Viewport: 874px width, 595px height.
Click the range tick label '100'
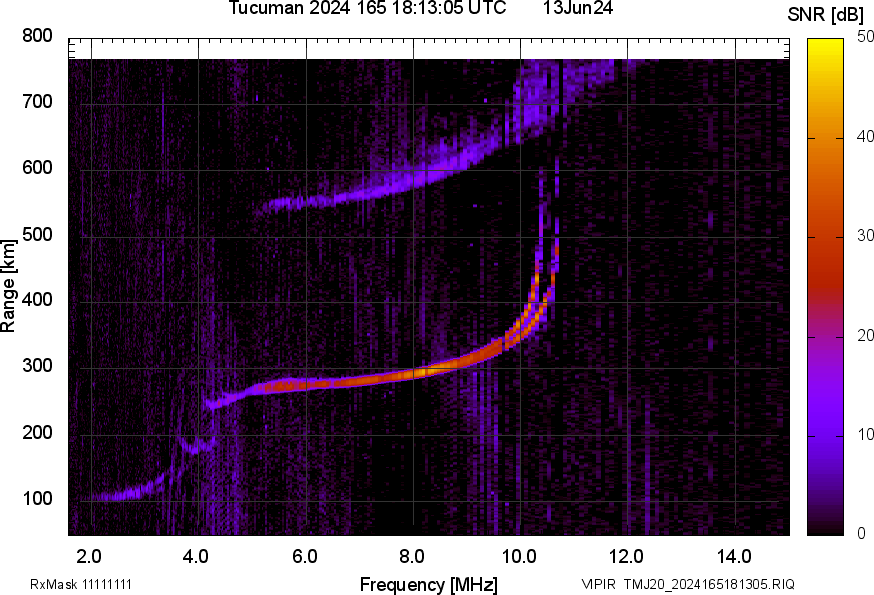[37, 498]
